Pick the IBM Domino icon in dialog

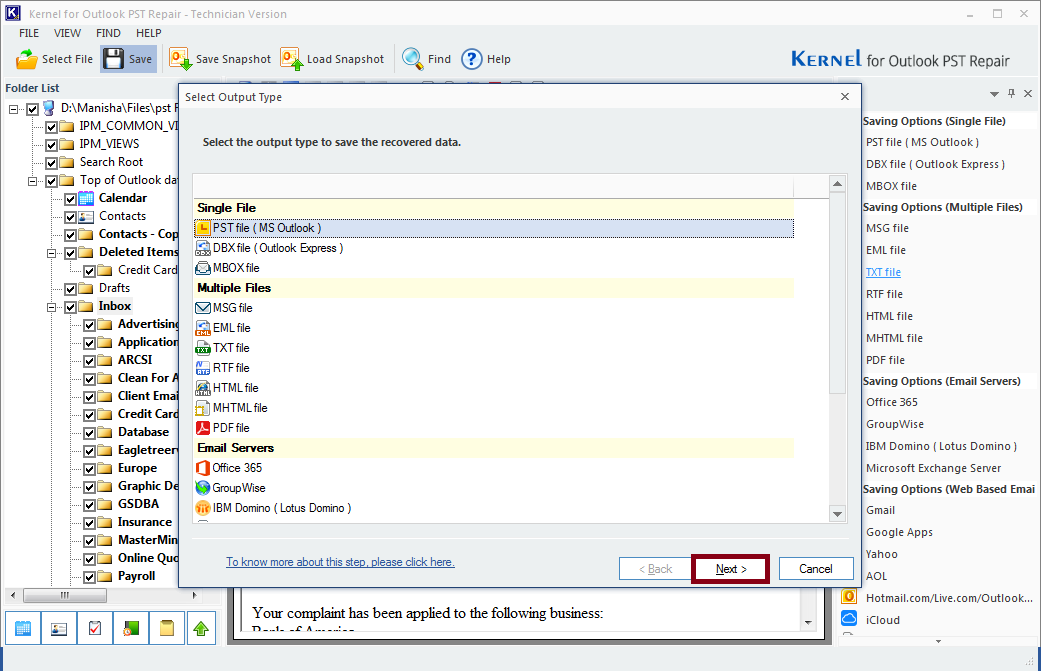tap(203, 508)
